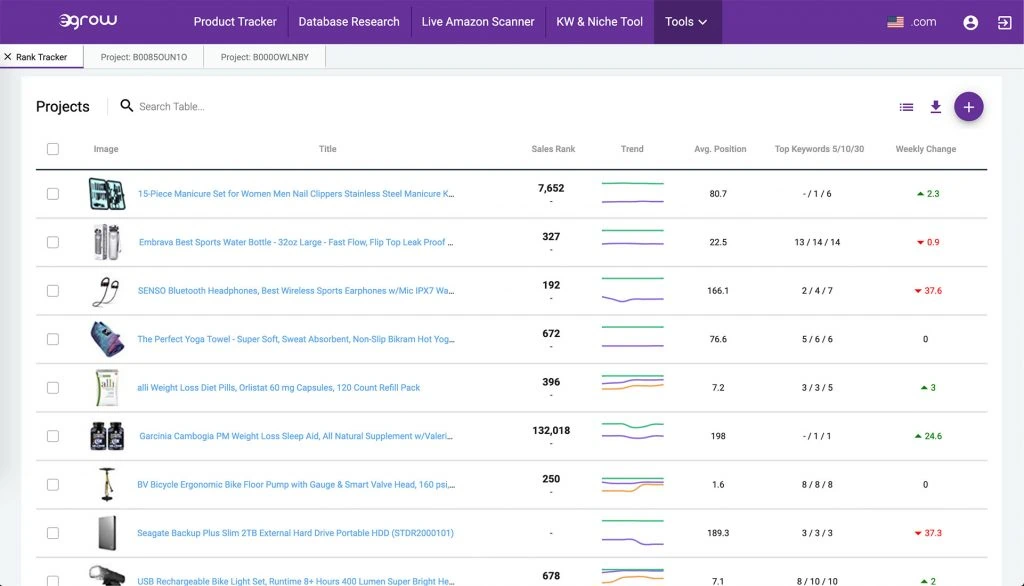This screenshot has width=1024, height=586.
Task: Tick the checkbox next to the yoga towel product
Action: (x=53, y=339)
